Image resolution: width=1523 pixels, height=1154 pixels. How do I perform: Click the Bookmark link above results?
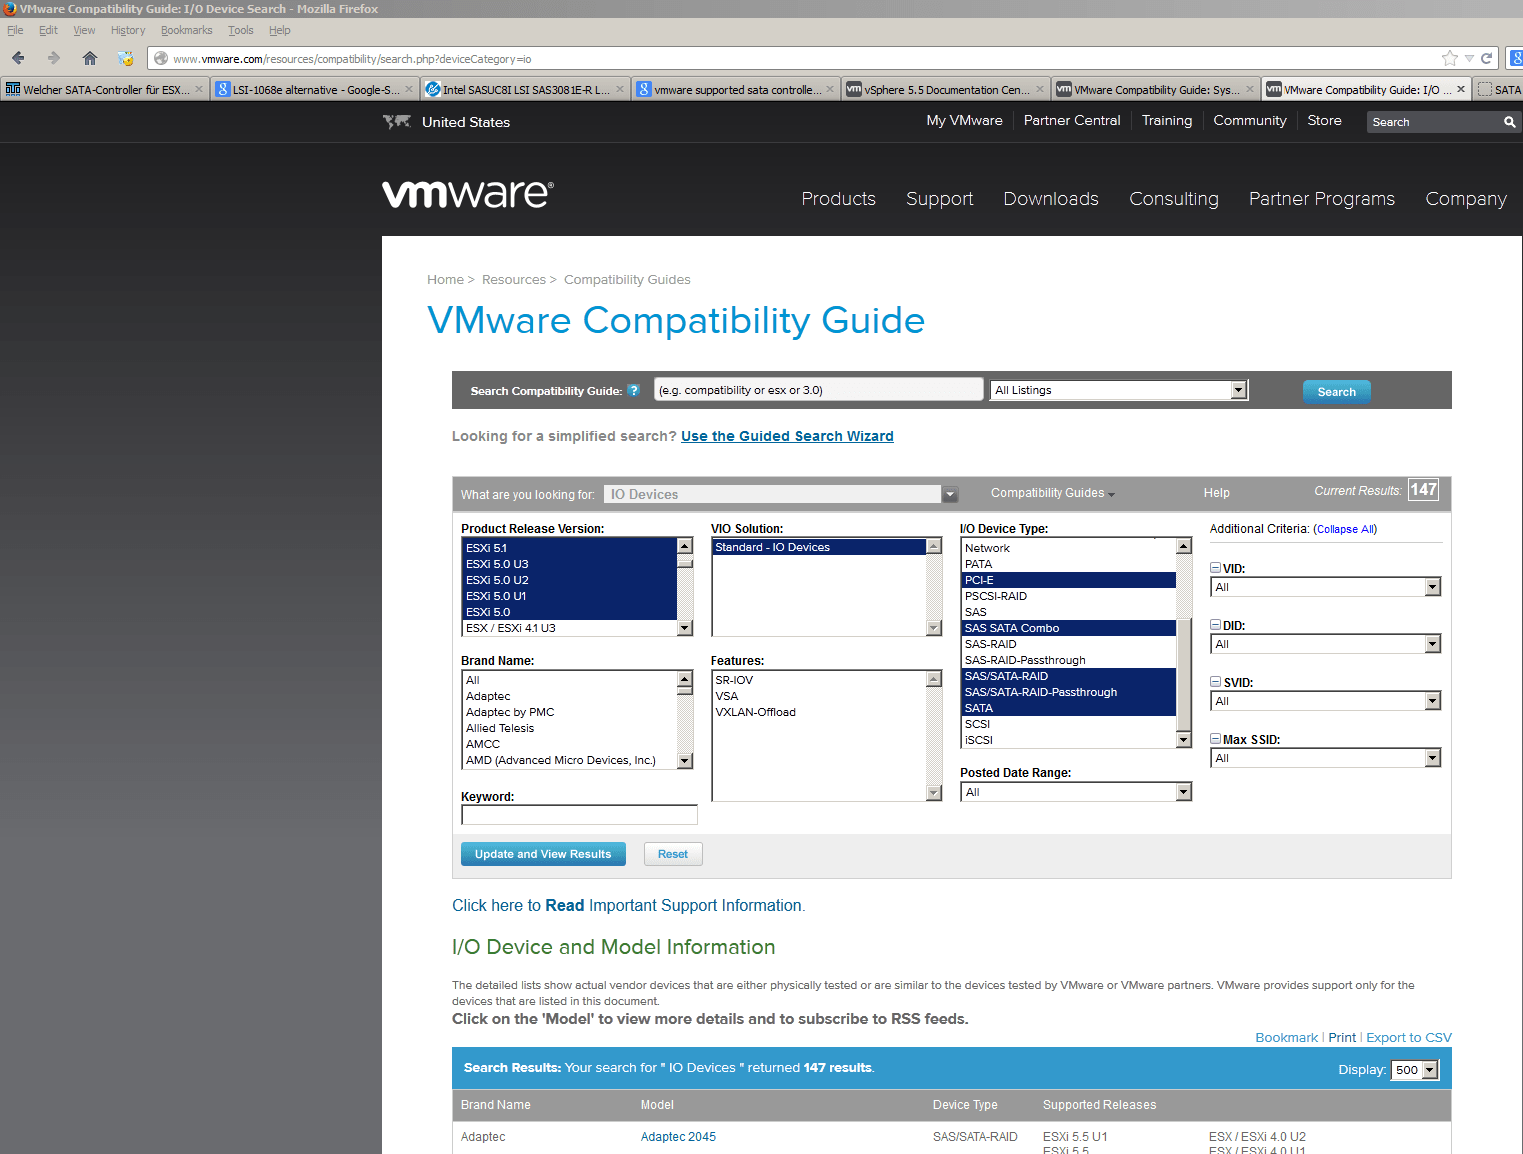point(1286,1037)
